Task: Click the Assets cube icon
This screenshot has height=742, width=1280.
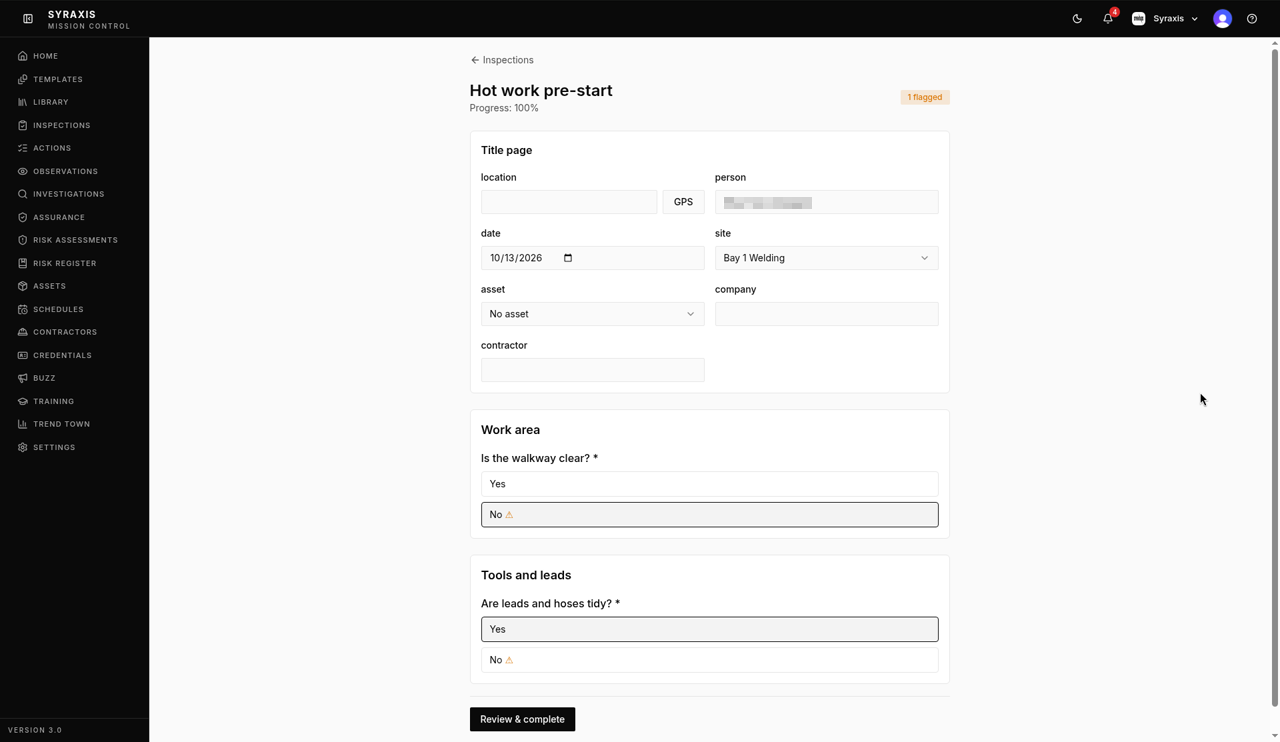Action: click(23, 286)
